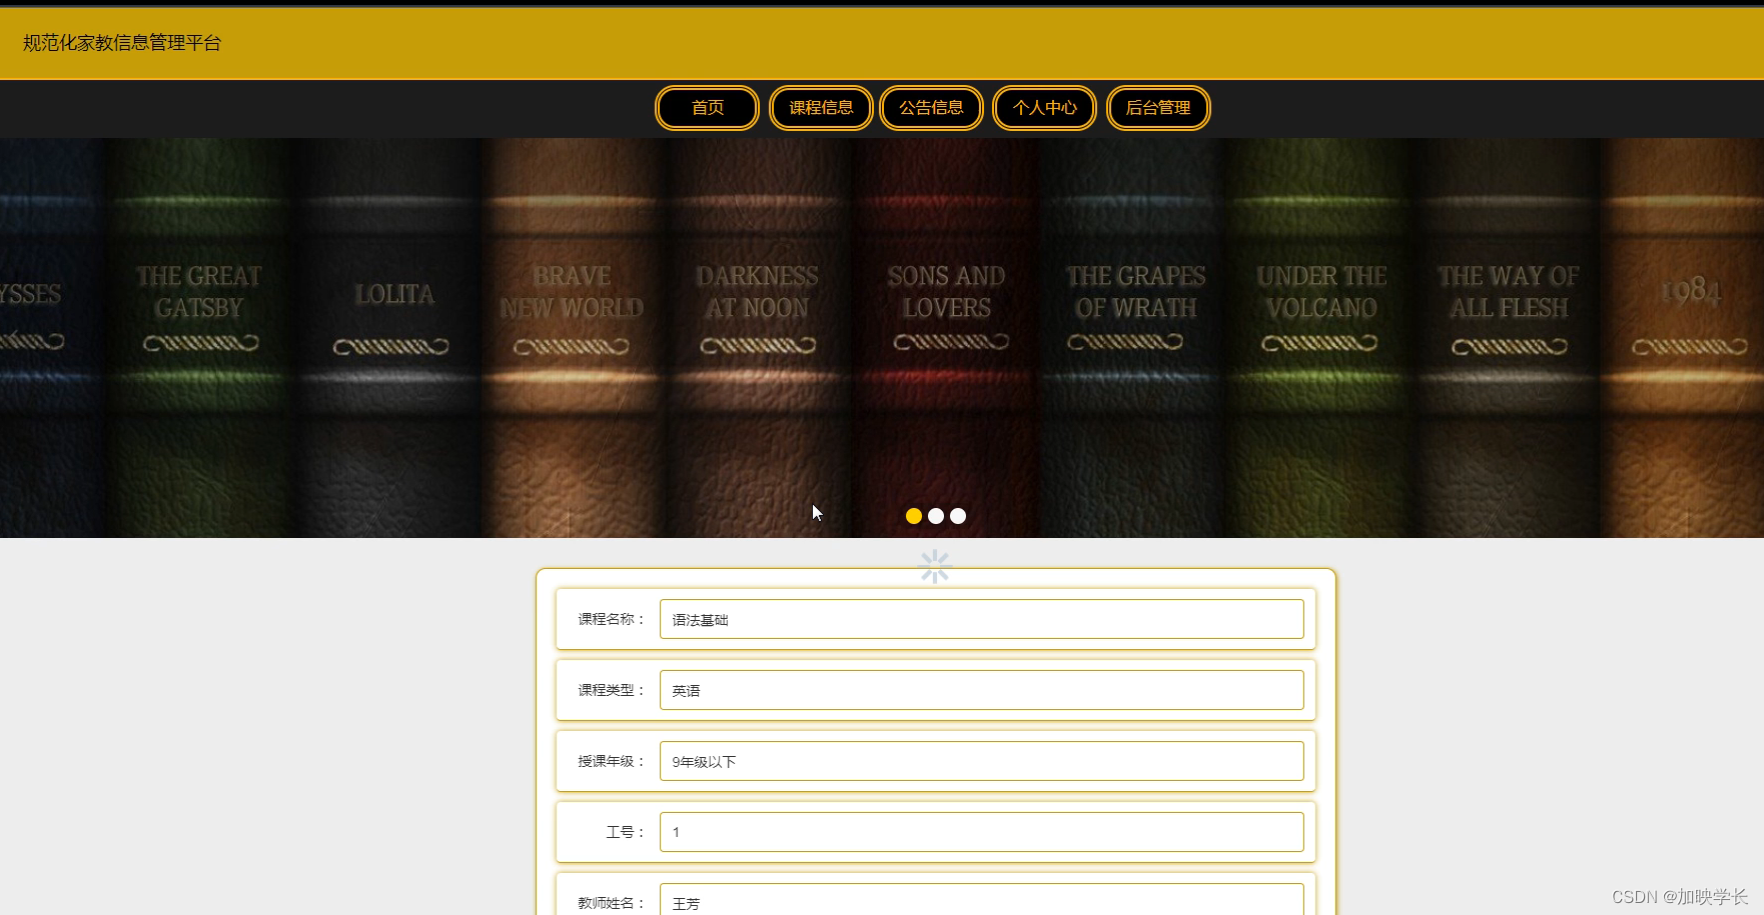Open the 课程信息 menu item
Image resolution: width=1764 pixels, height=915 pixels.
coord(821,108)
